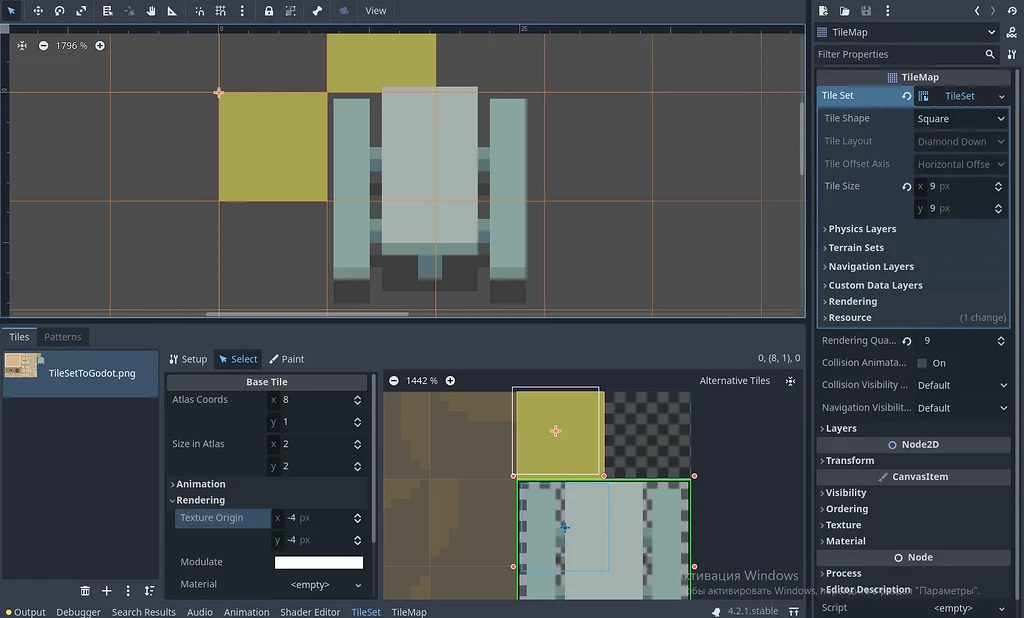Toggle smart snapping magnet icon
Viewport: 1024px width, 618px height.
coord(199,10)
